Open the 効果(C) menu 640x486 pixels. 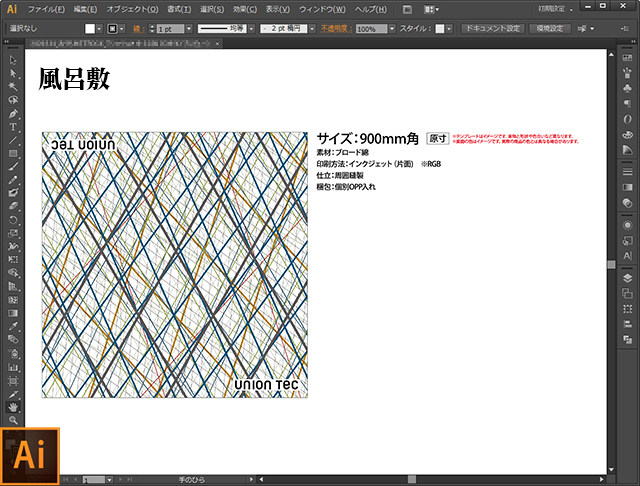245,9
